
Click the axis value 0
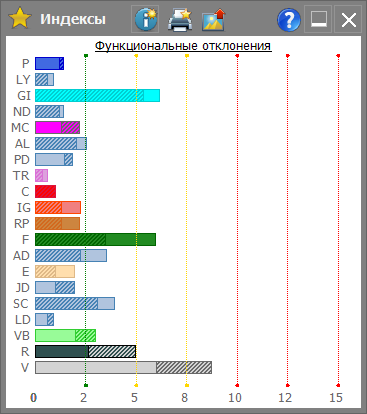(33, 397)
